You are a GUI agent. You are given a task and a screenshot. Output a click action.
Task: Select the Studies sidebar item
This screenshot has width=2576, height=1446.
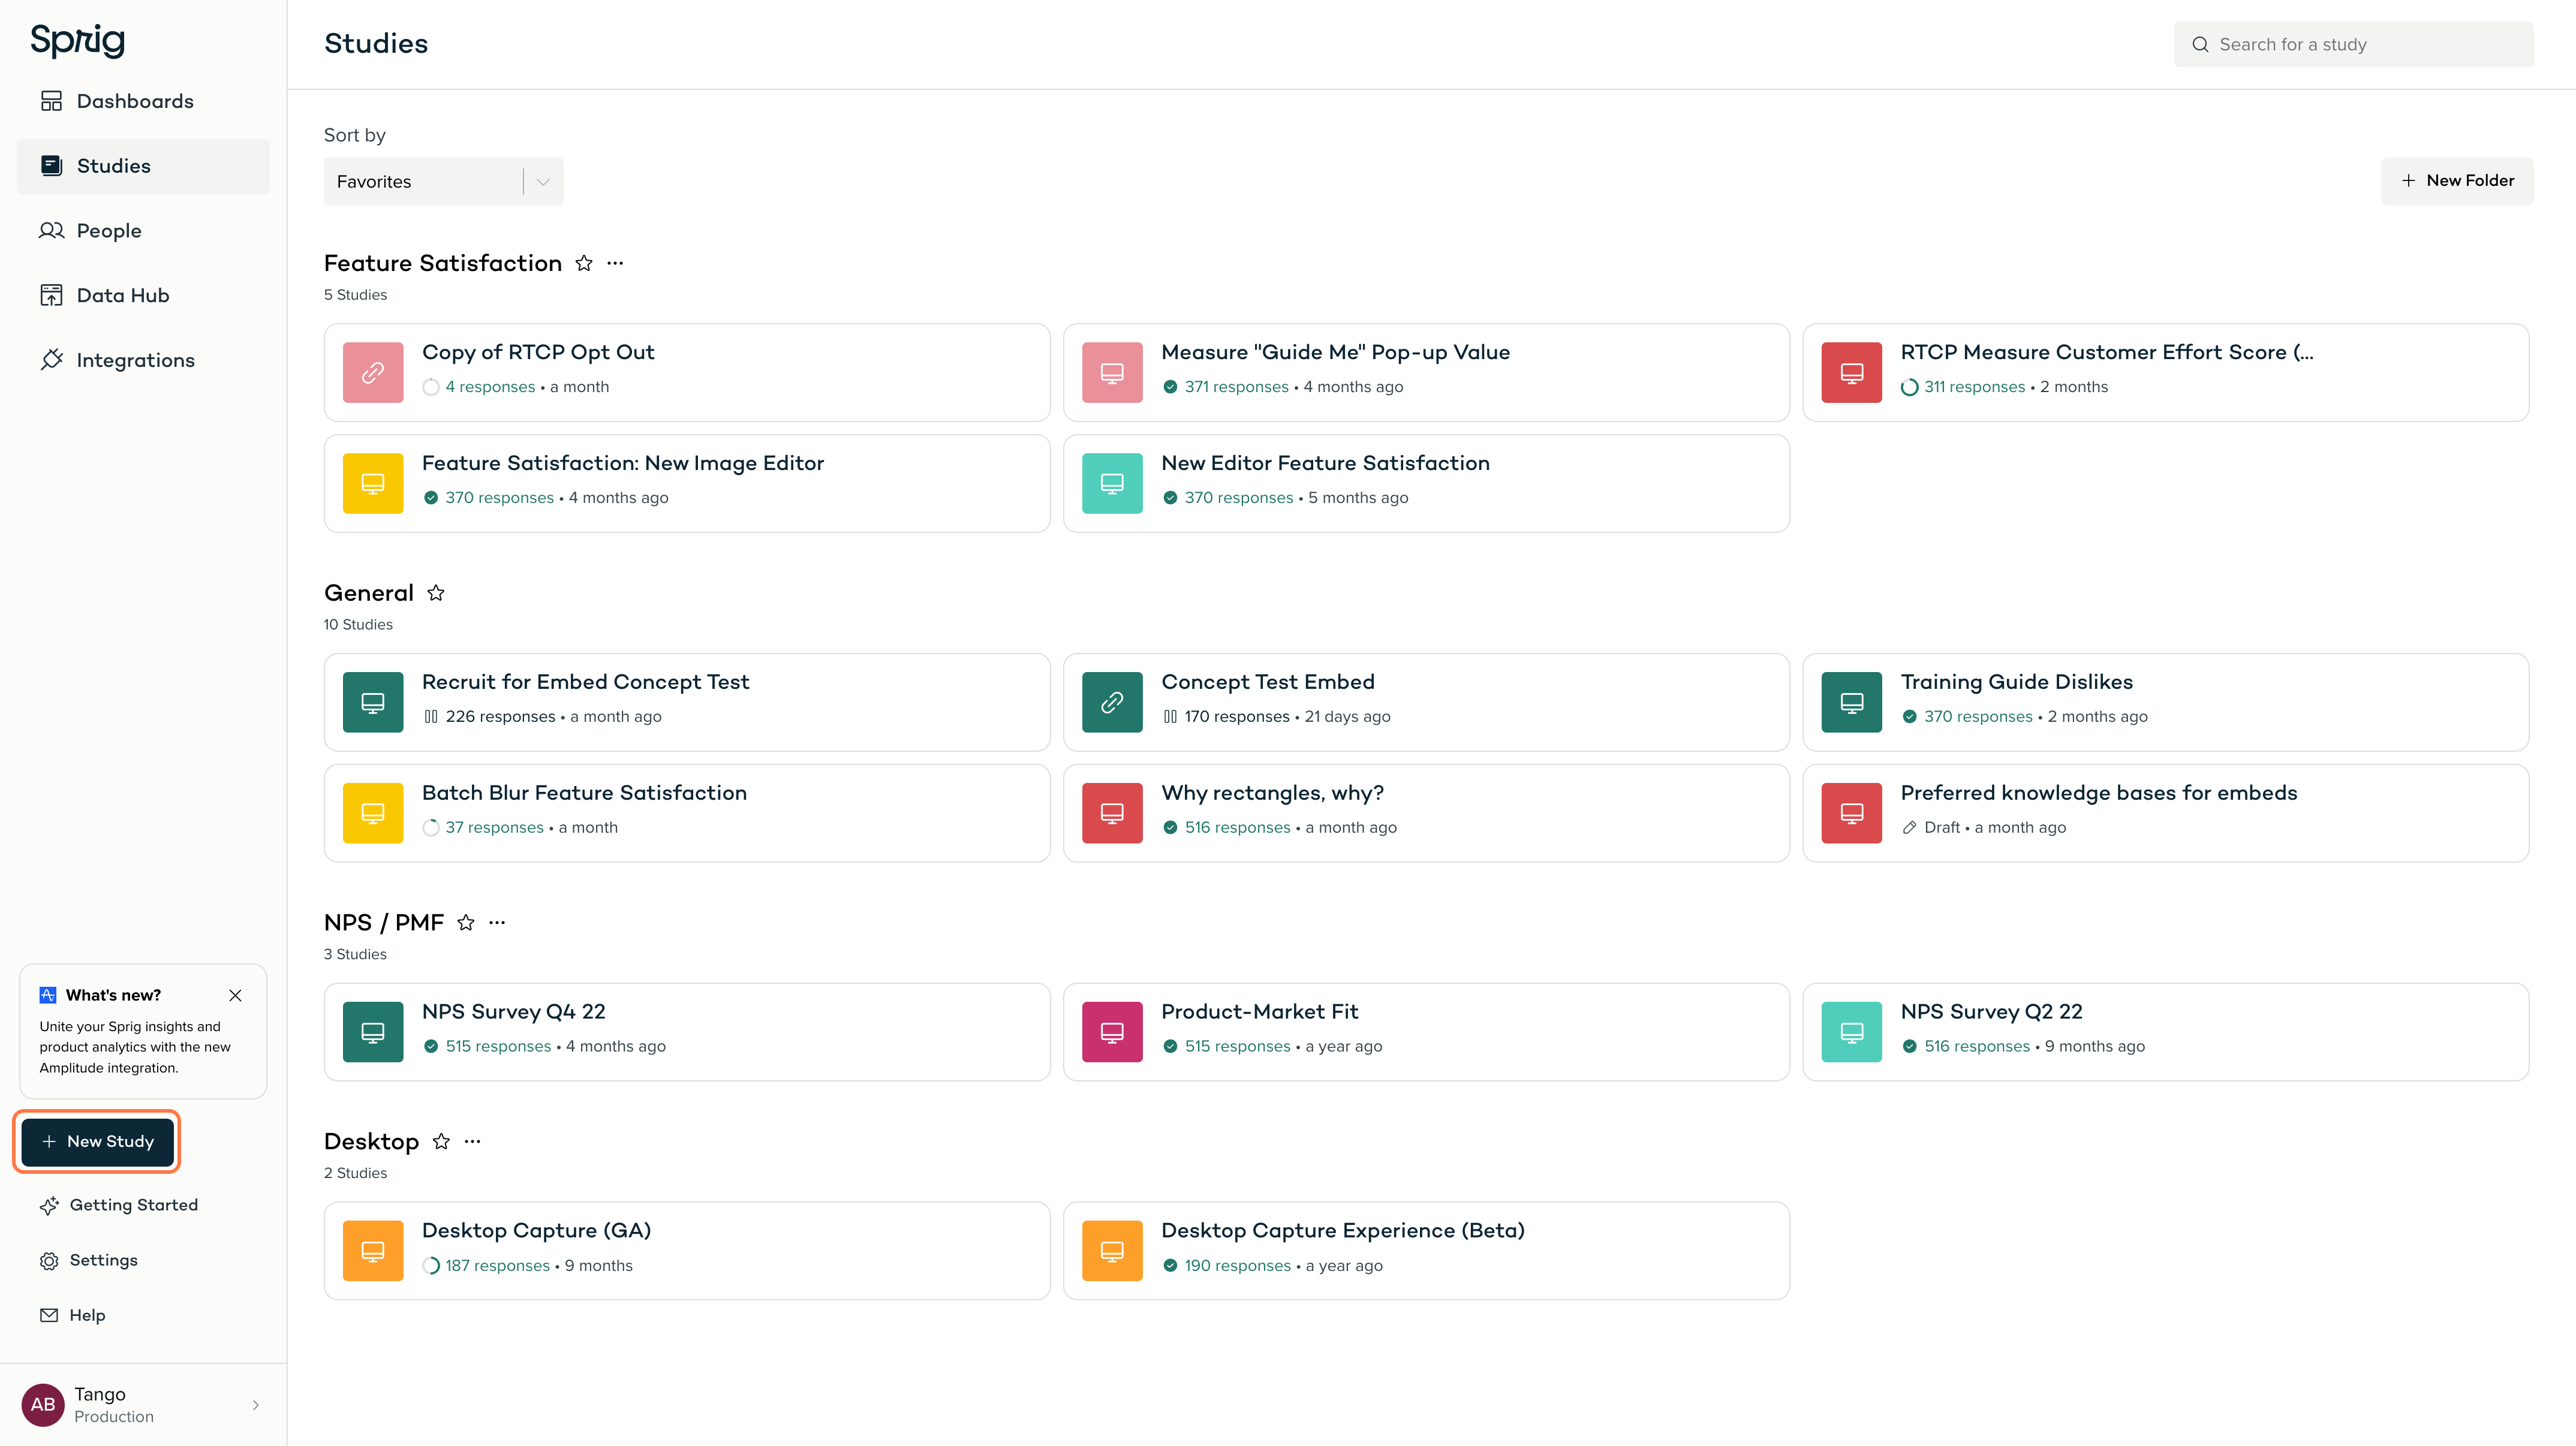coord(143,166)
